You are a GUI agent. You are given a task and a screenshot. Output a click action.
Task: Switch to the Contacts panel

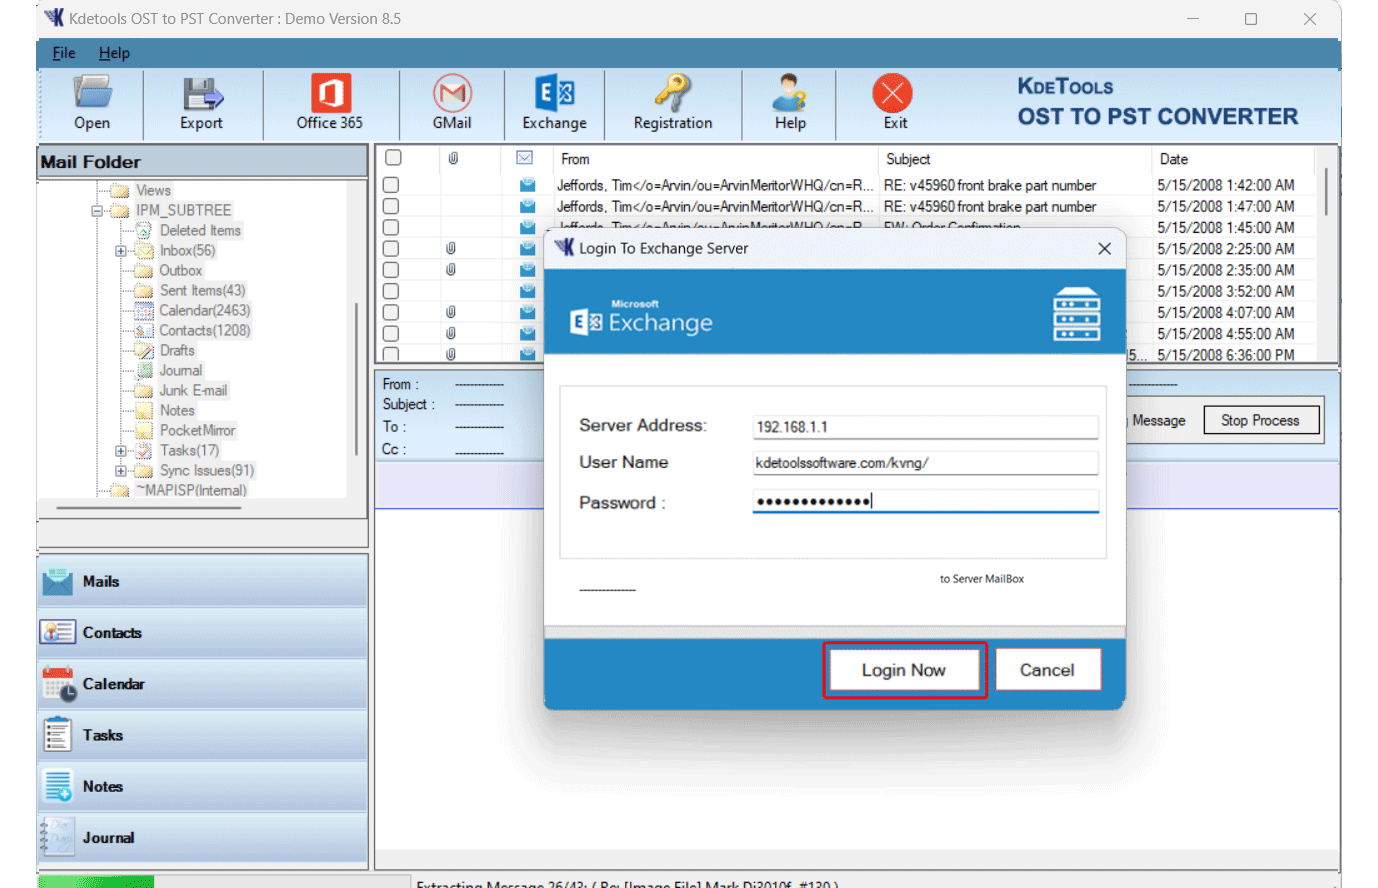pos(111,632)
